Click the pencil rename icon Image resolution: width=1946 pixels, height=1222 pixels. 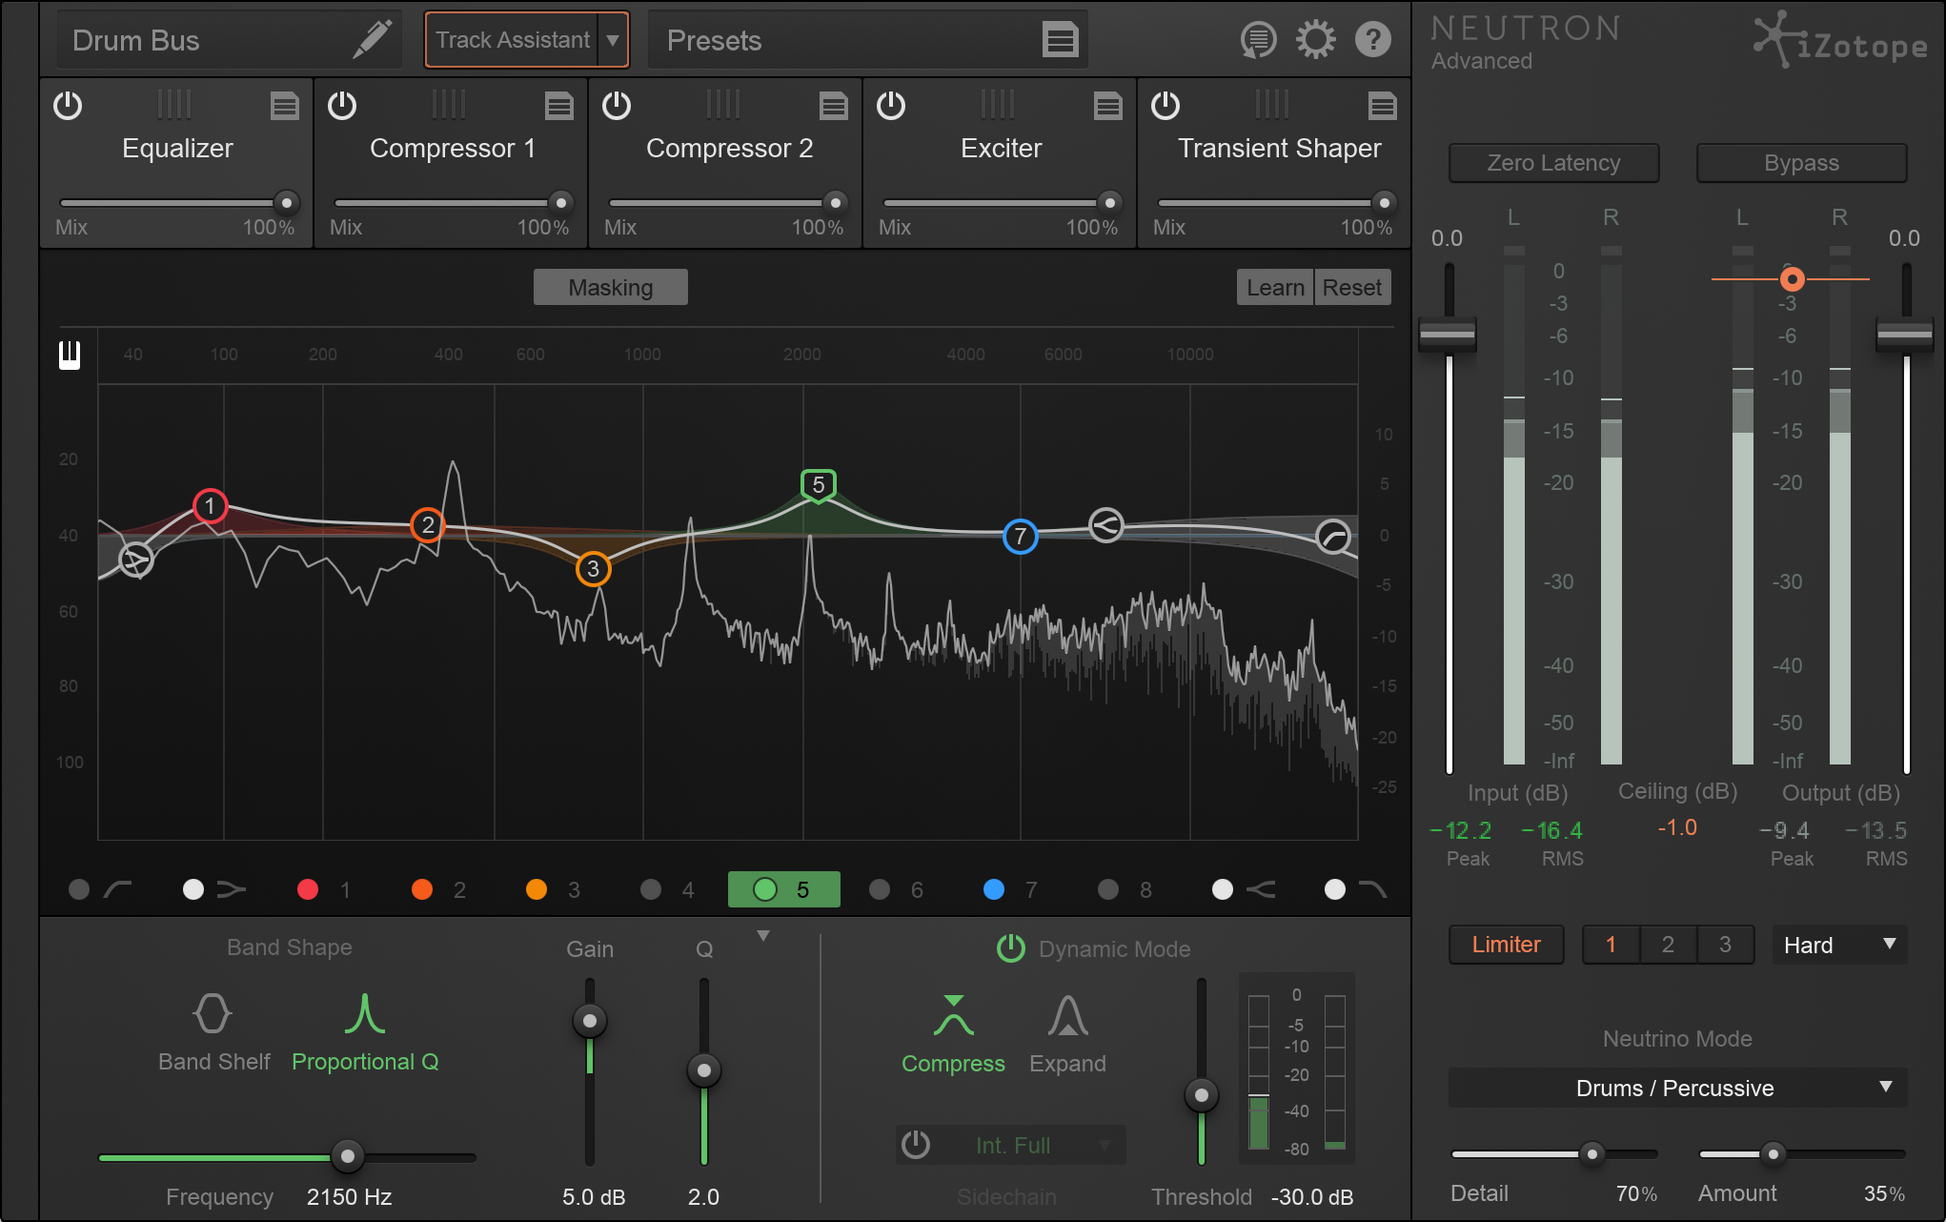[372, 40]
